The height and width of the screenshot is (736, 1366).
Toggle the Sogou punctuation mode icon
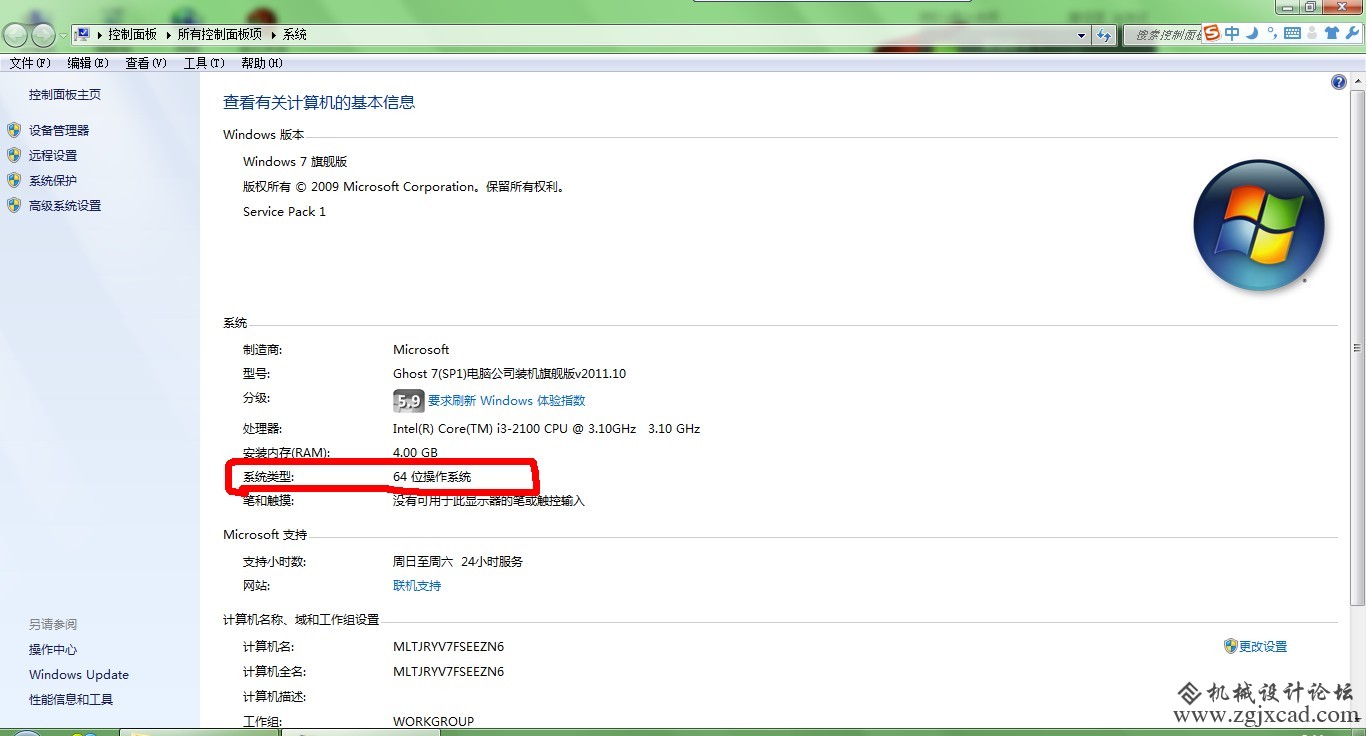pyautogui.click(x=1272, y=33)
